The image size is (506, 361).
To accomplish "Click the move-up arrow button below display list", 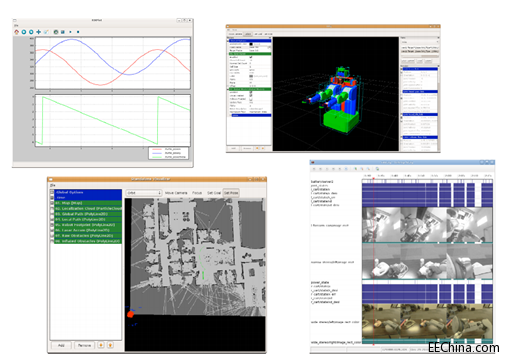I will pos(101,345).
